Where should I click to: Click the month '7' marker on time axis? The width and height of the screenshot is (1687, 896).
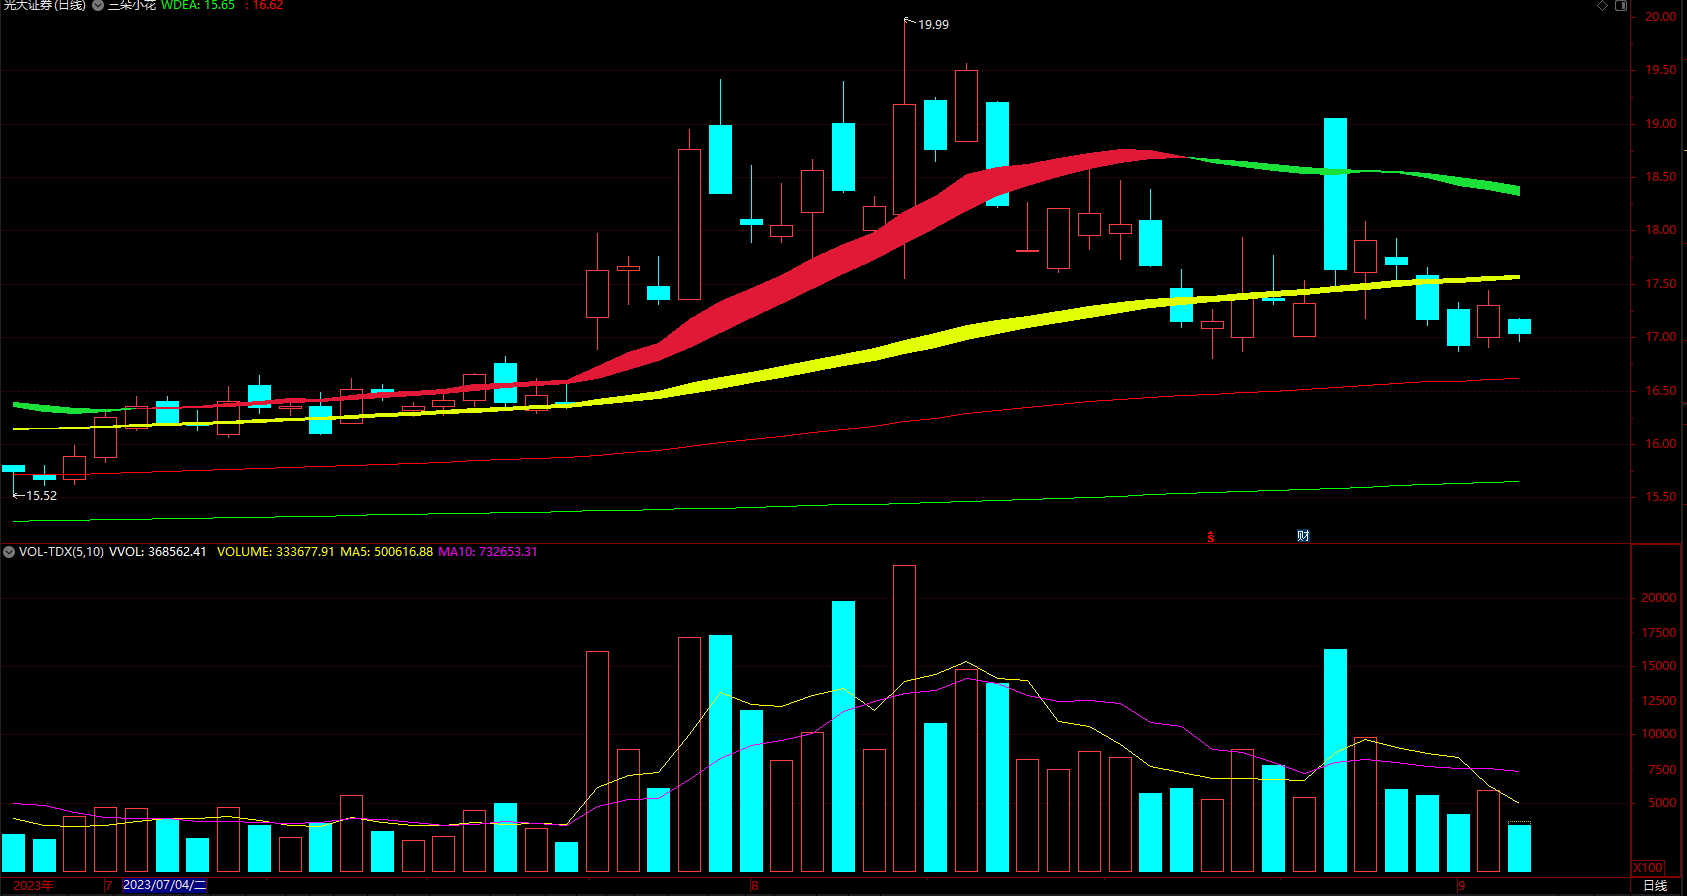pos(108,885)
